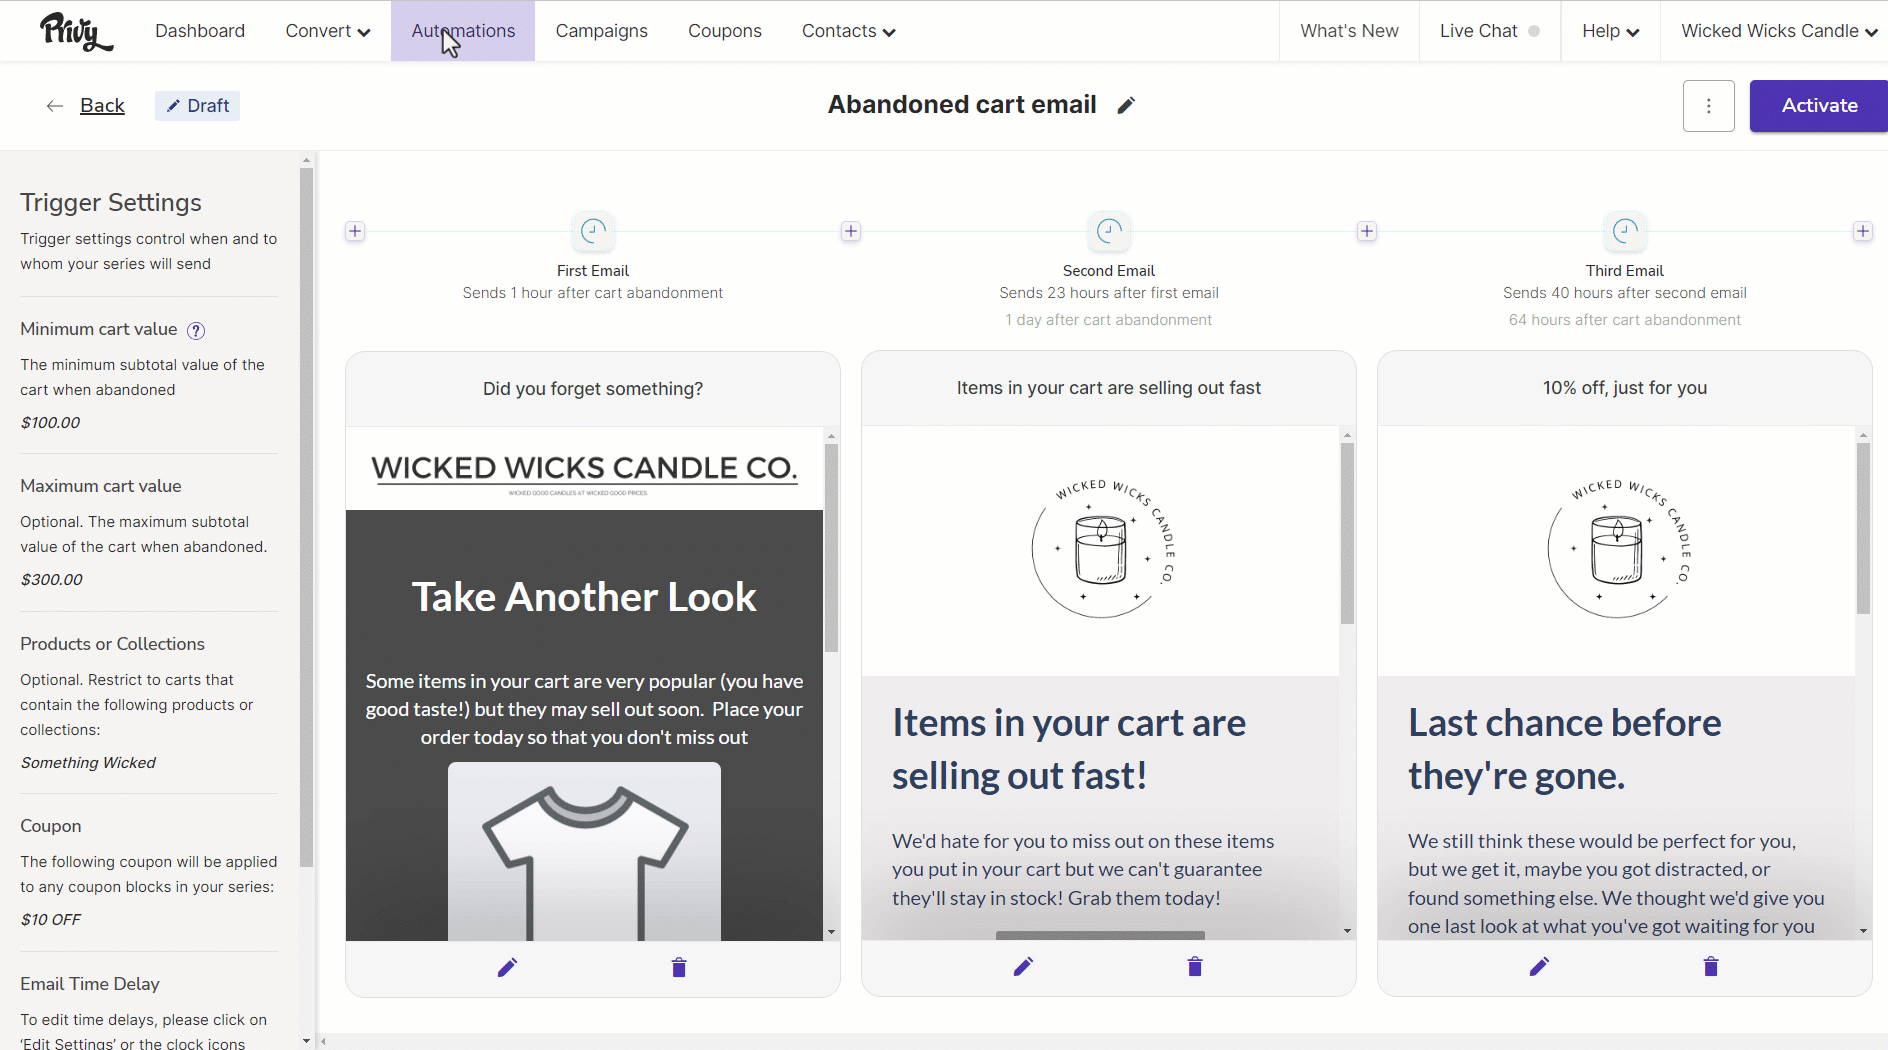Image resolution: width=1888 pixels, height=1050 pixels.
Task: Open the three-dot more options menu
Action: (1709, 106)
